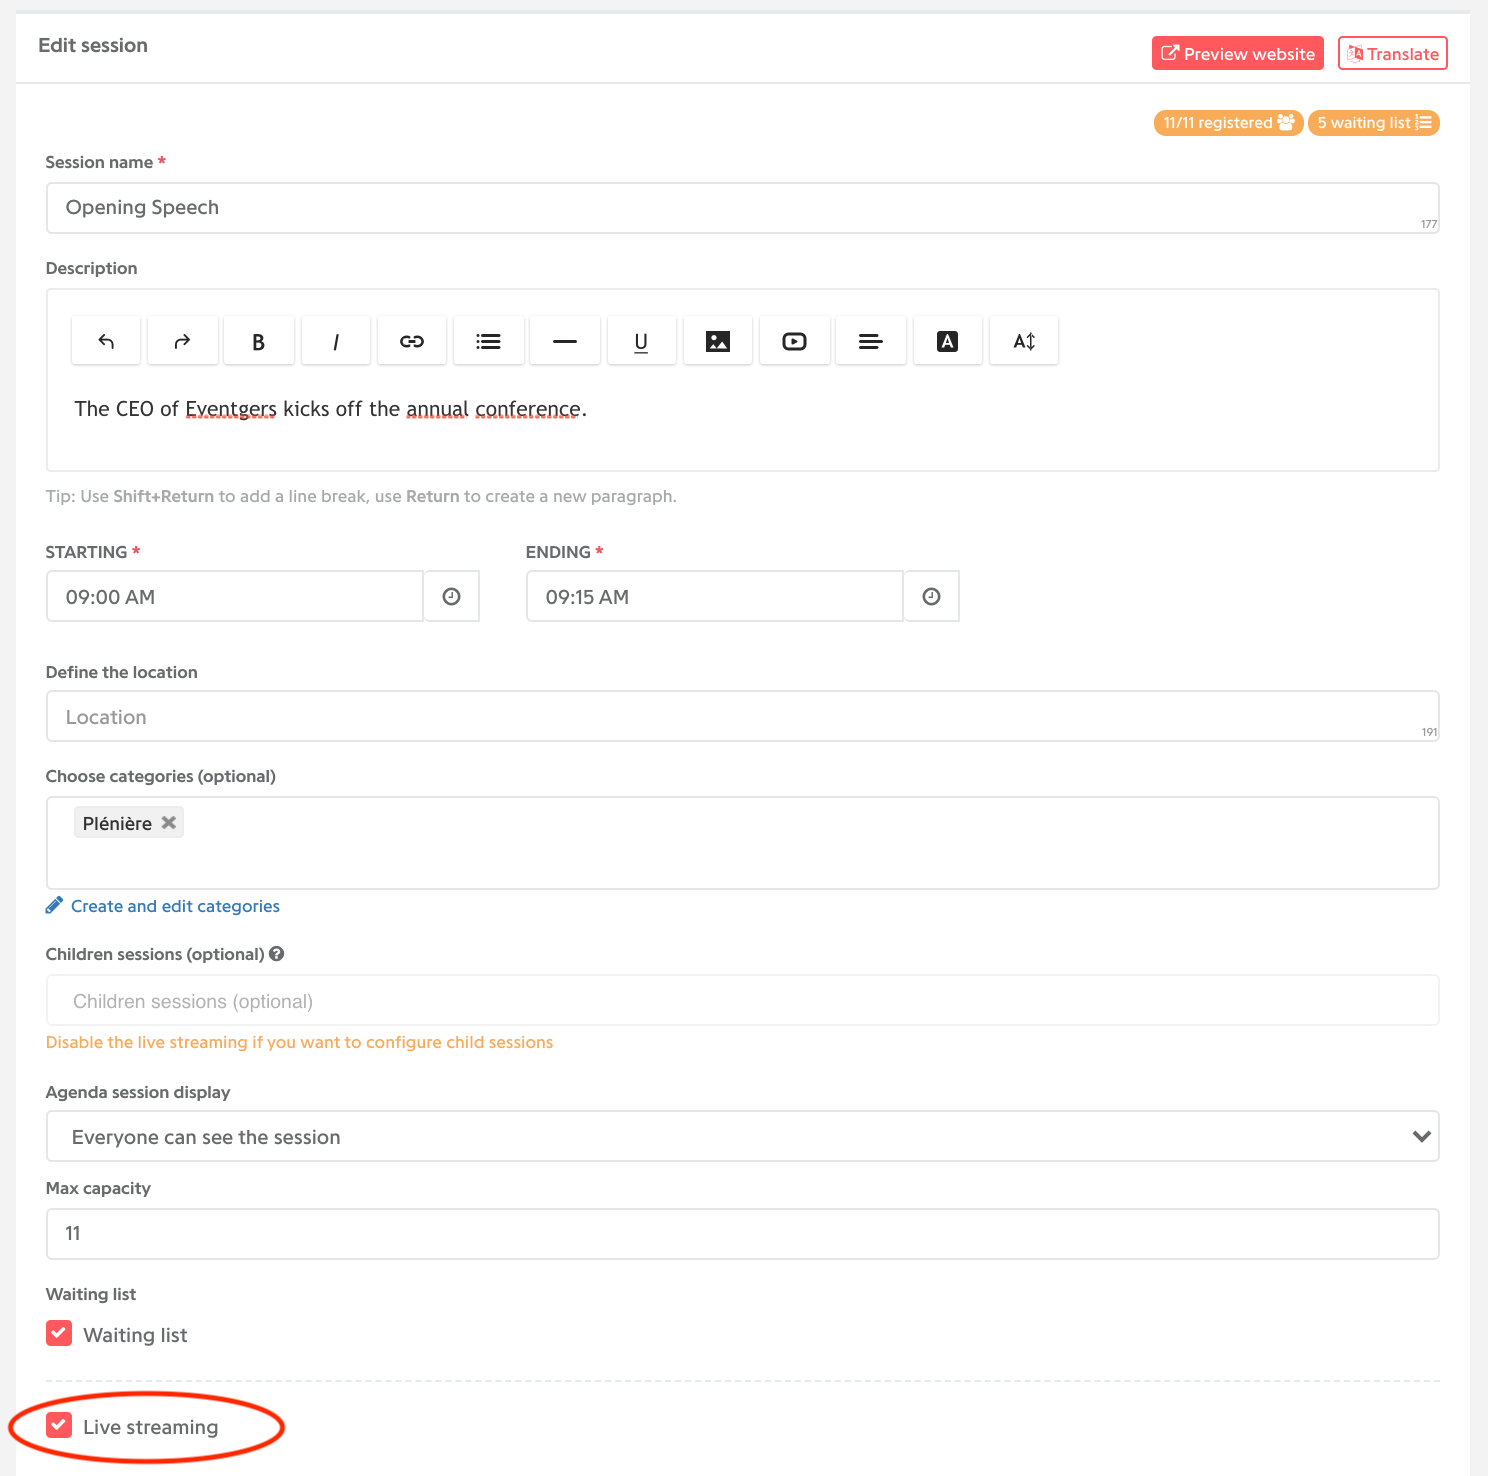Undo last edit in description toolbar

pyautogui.click(x=106, y=341)
